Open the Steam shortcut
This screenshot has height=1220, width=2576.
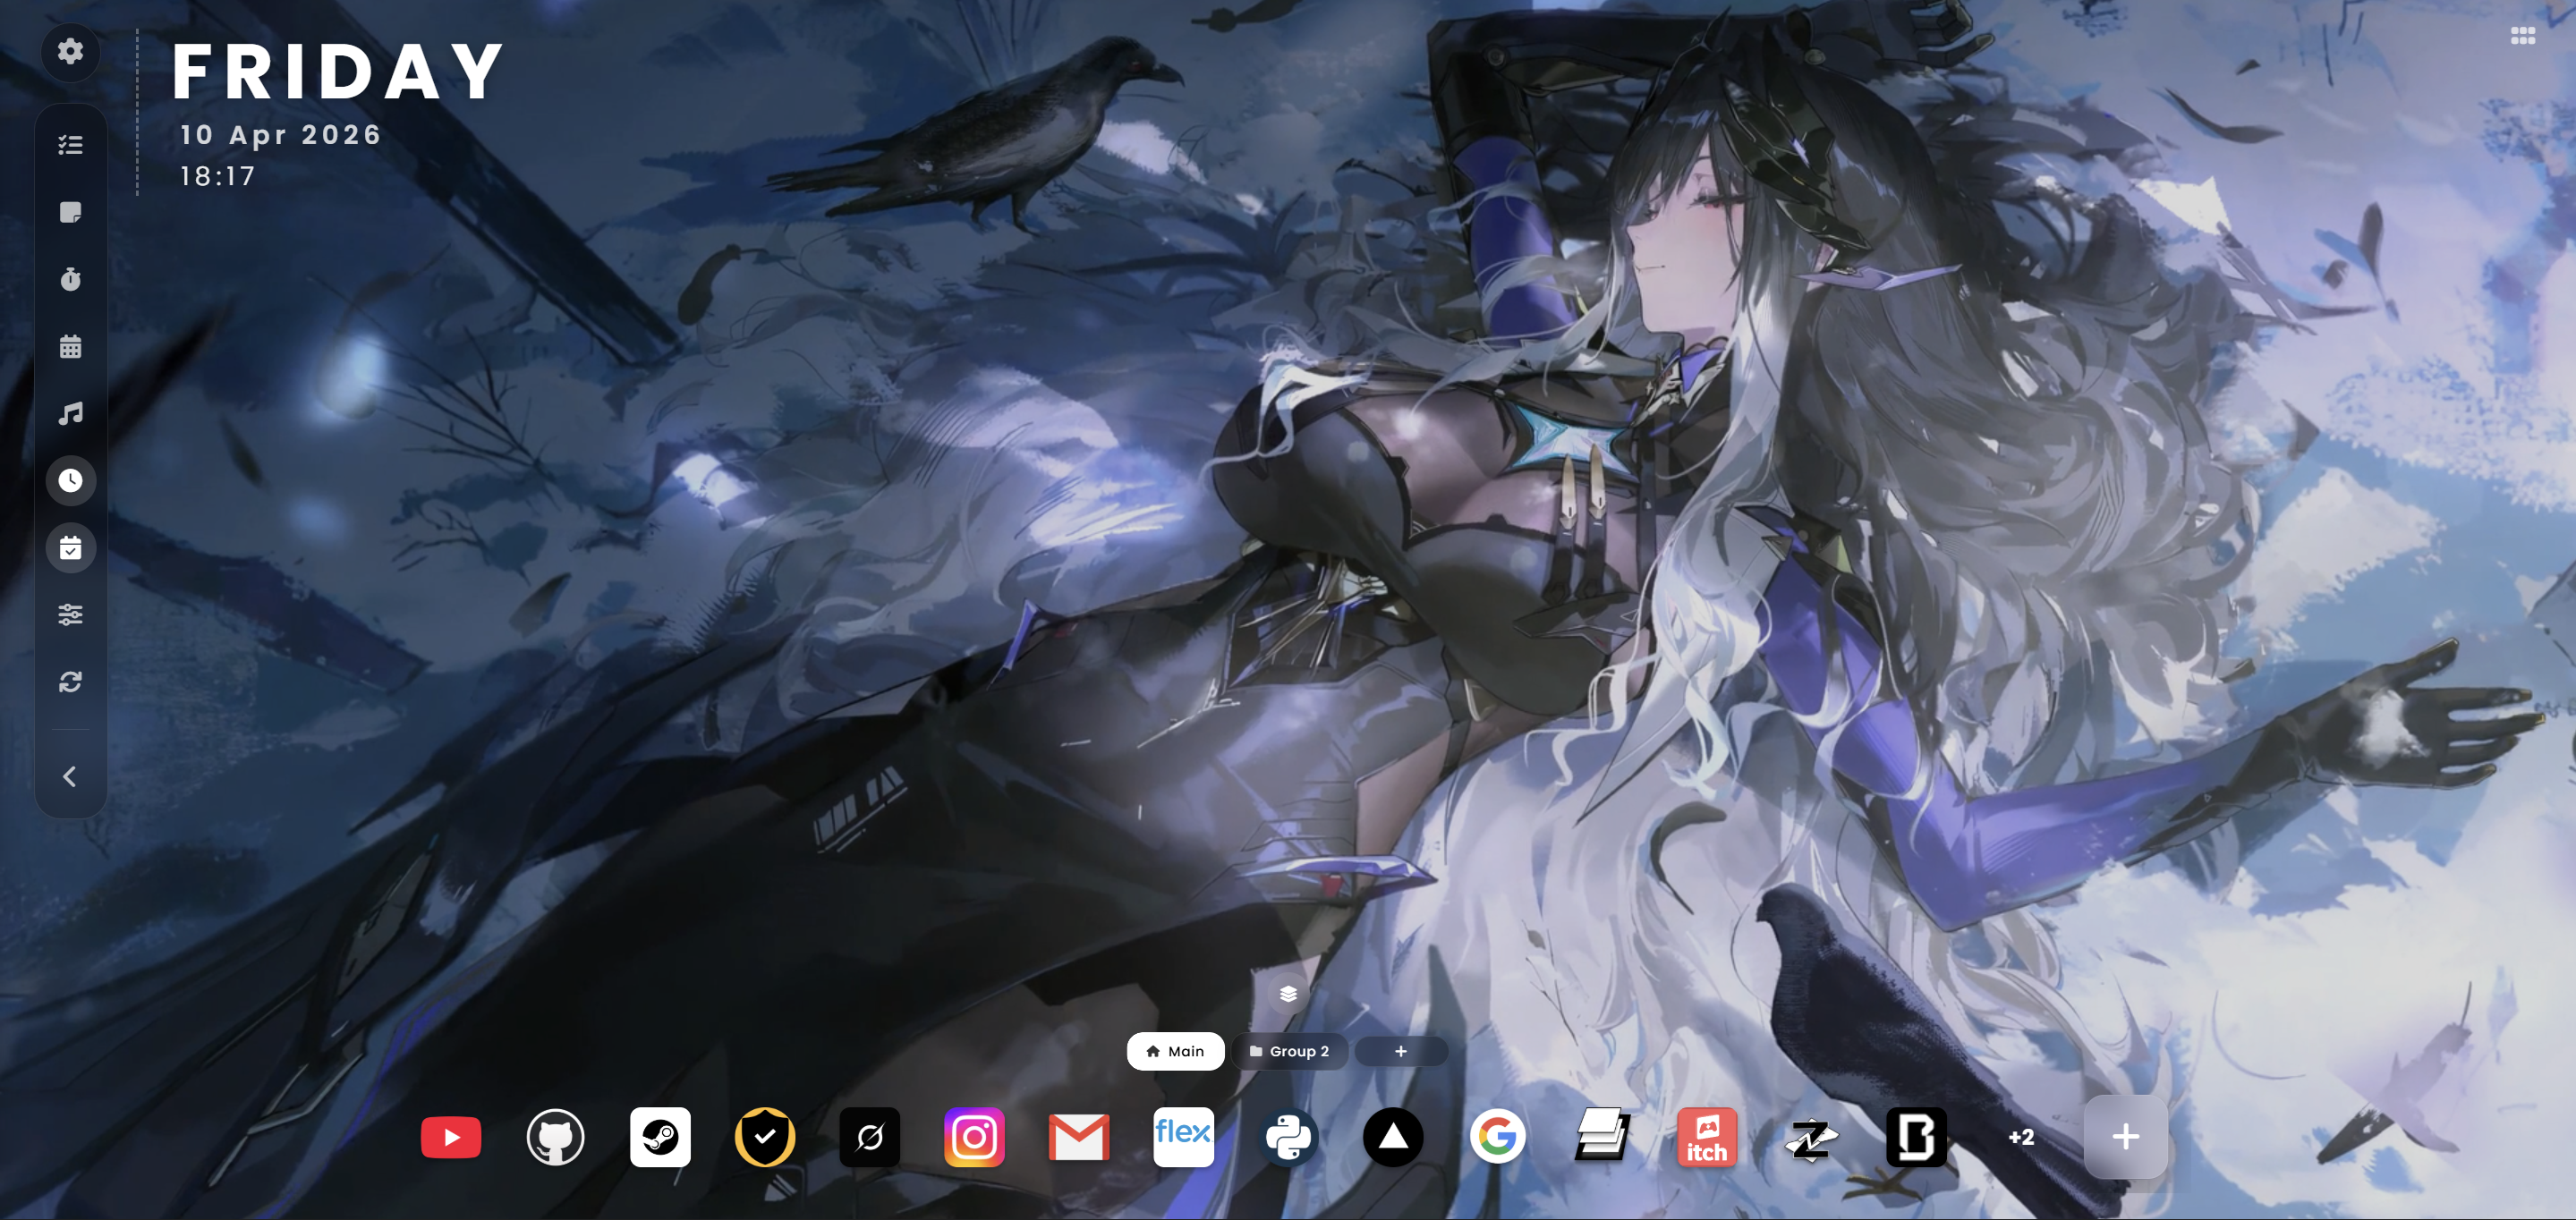click(660, 1137)
